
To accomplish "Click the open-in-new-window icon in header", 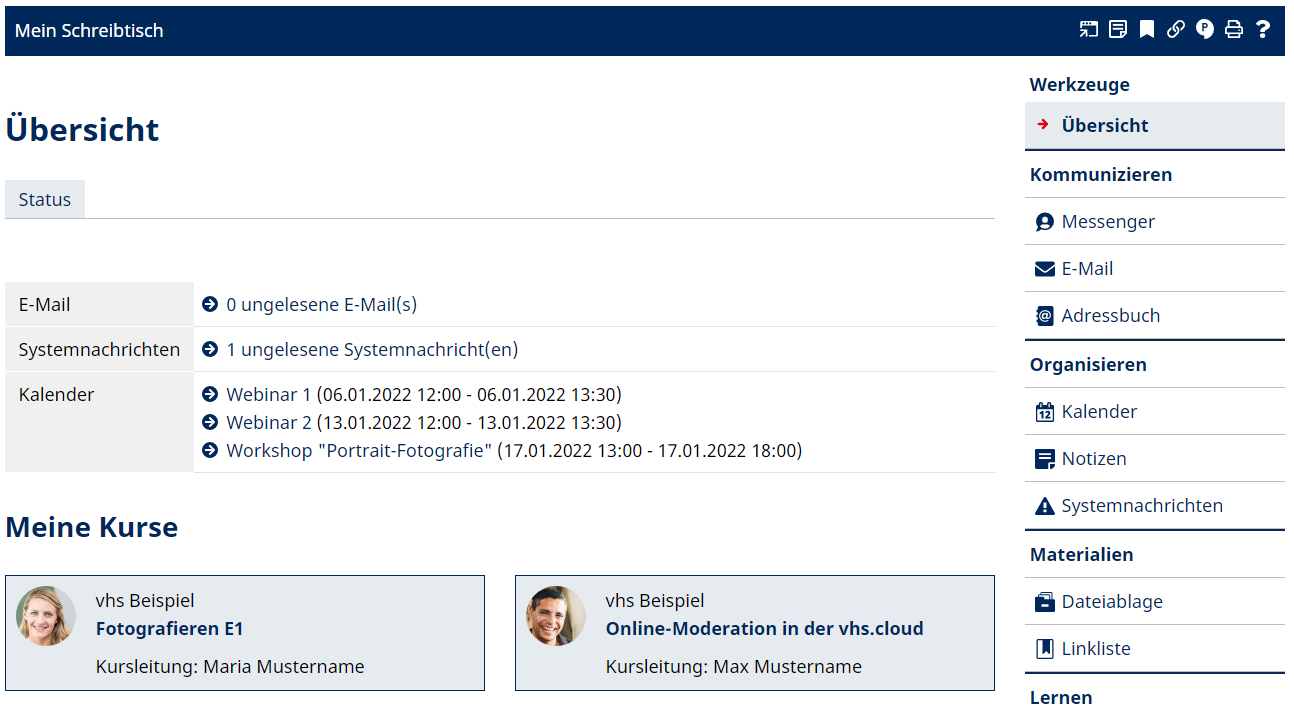I will (1088, 30).
